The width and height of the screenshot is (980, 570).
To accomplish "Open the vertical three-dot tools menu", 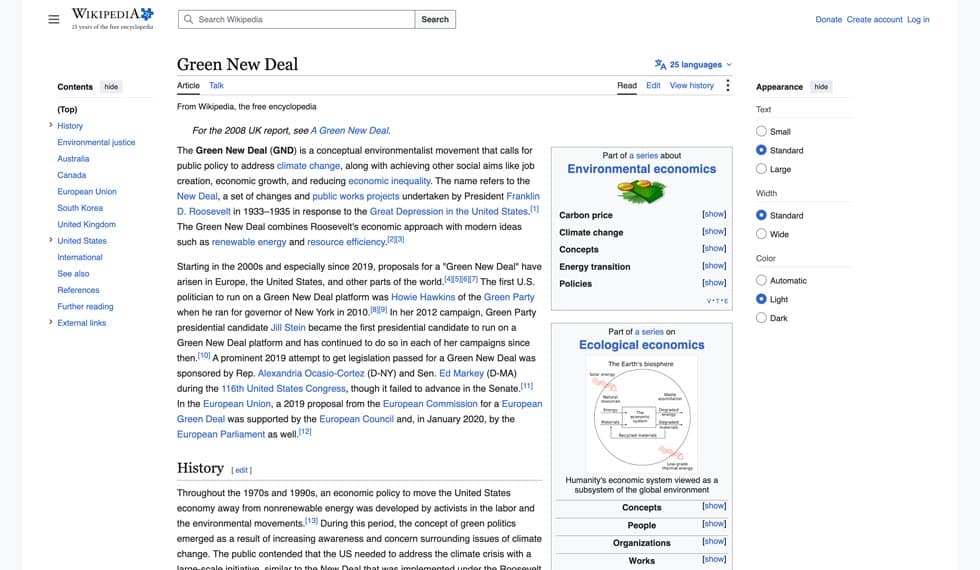I will pyautogui.click(x=728, y=86).
